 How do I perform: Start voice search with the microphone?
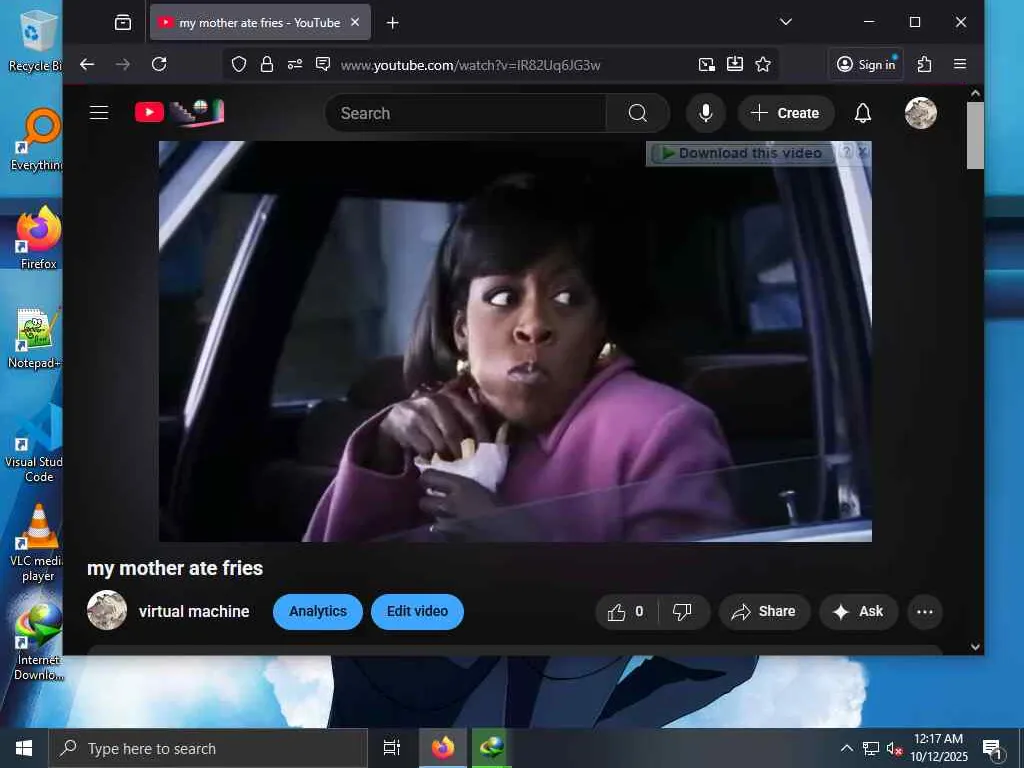click(705, 113)
